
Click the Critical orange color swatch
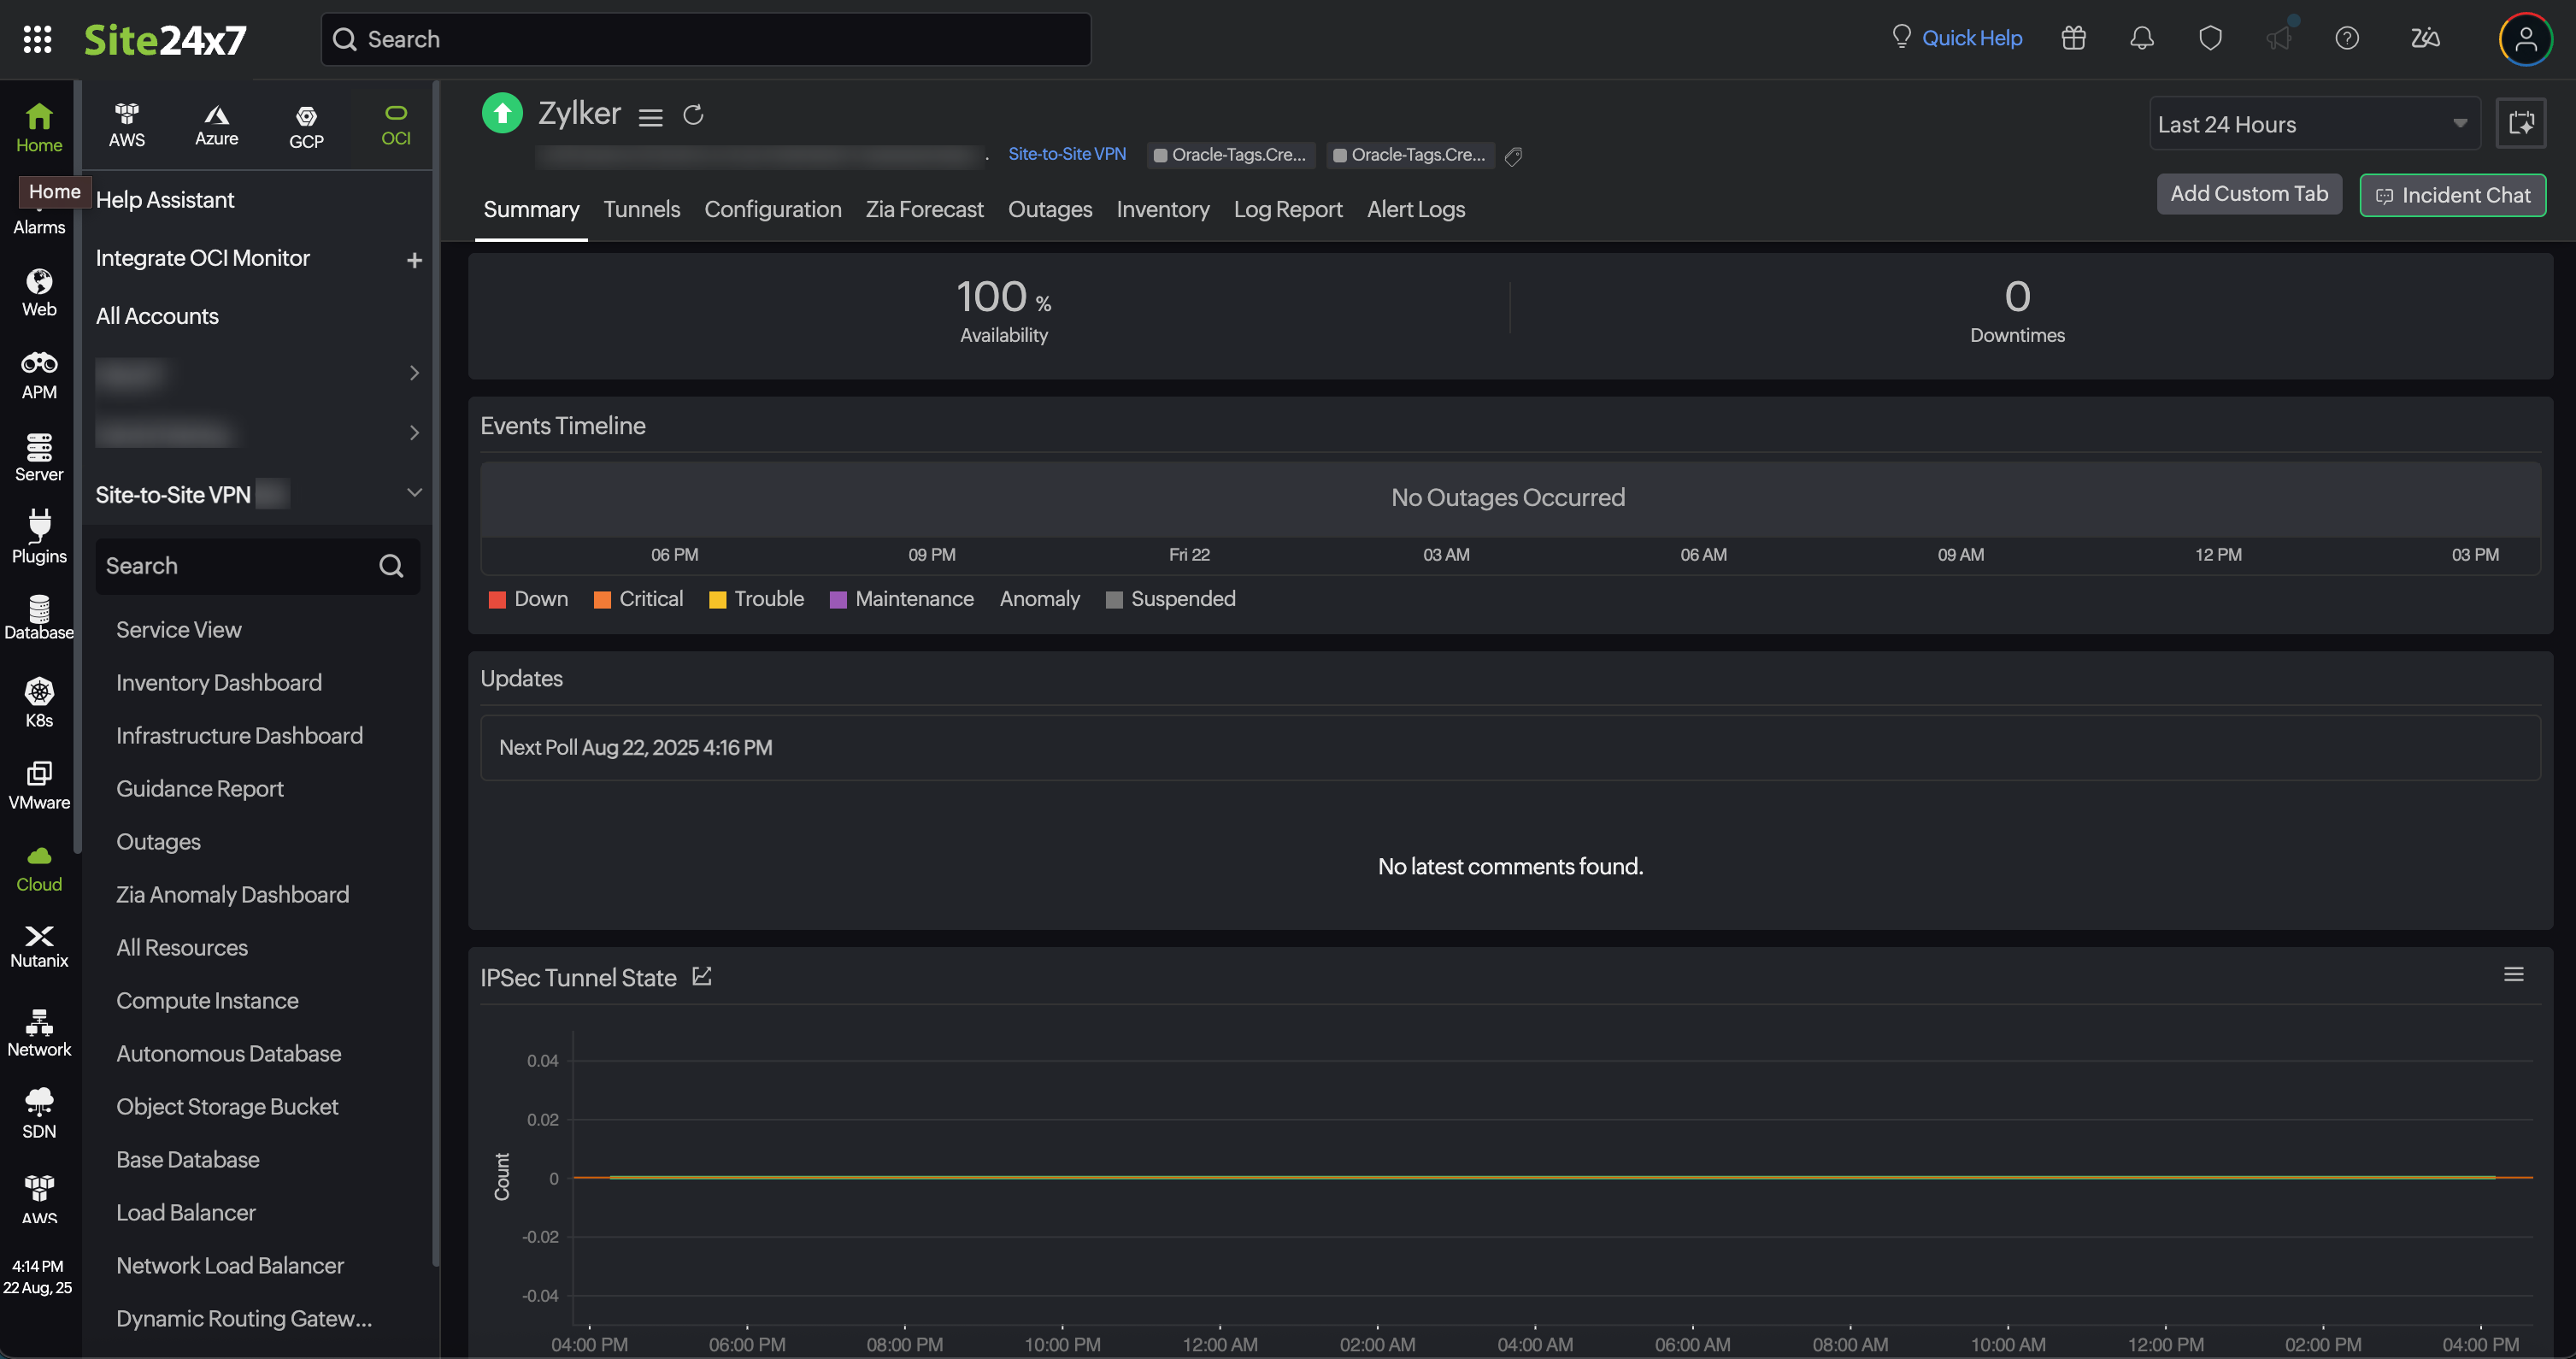[602, 600]
